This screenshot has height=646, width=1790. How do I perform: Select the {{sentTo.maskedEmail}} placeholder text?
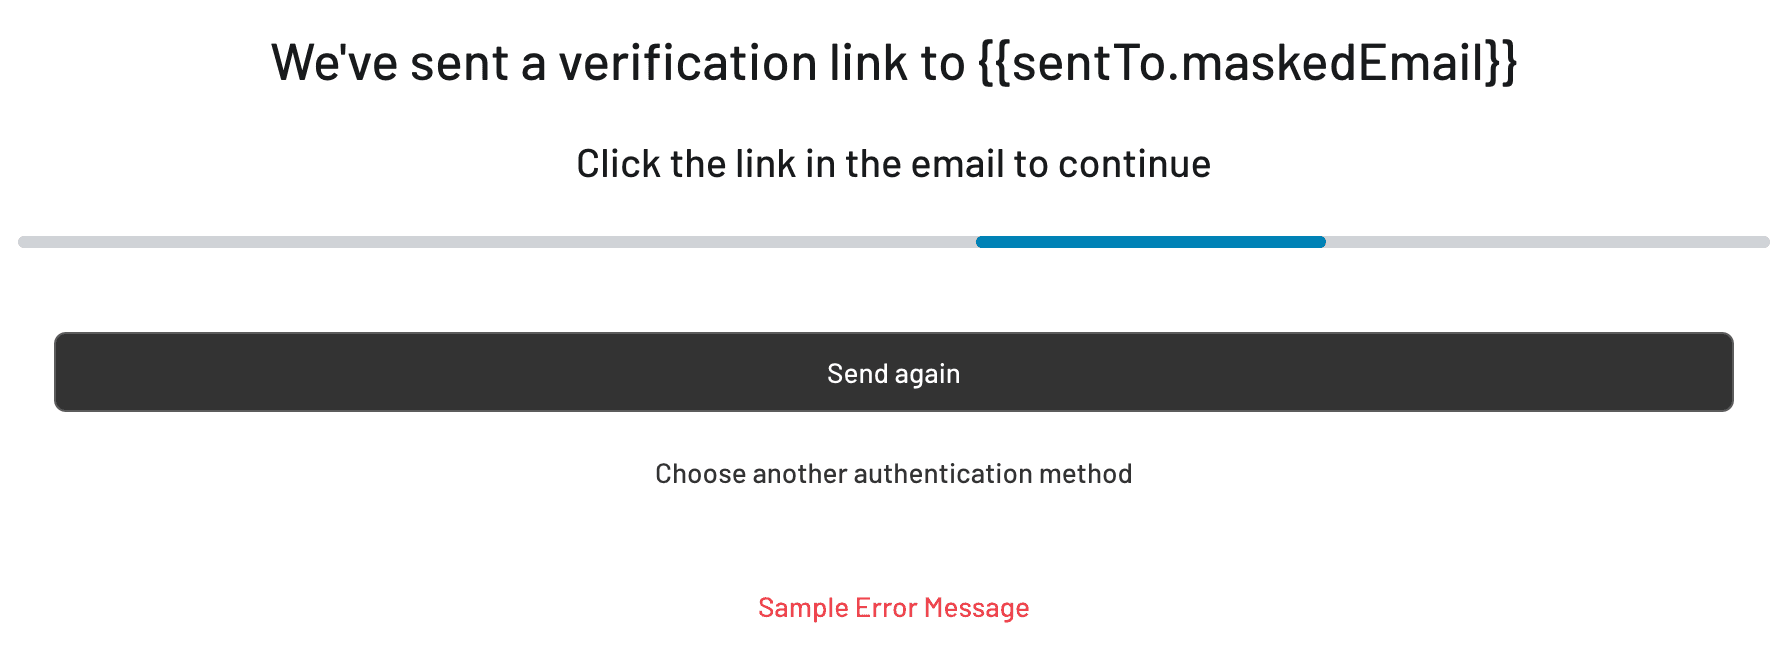tap(1247, 62)
